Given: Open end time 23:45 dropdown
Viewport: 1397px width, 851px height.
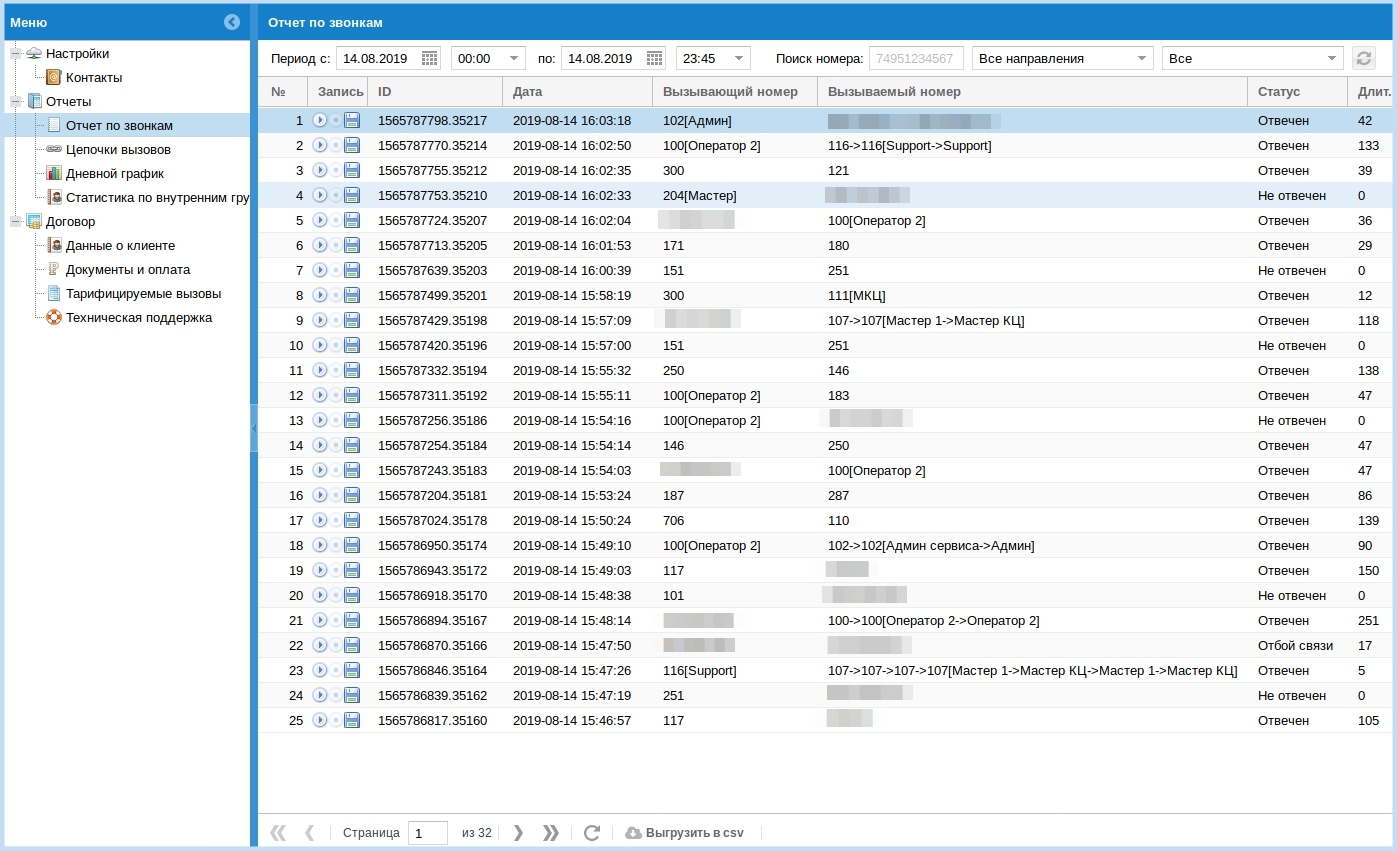Looking at the screenshot, I should pyautogui.click(x=740, y=58).
